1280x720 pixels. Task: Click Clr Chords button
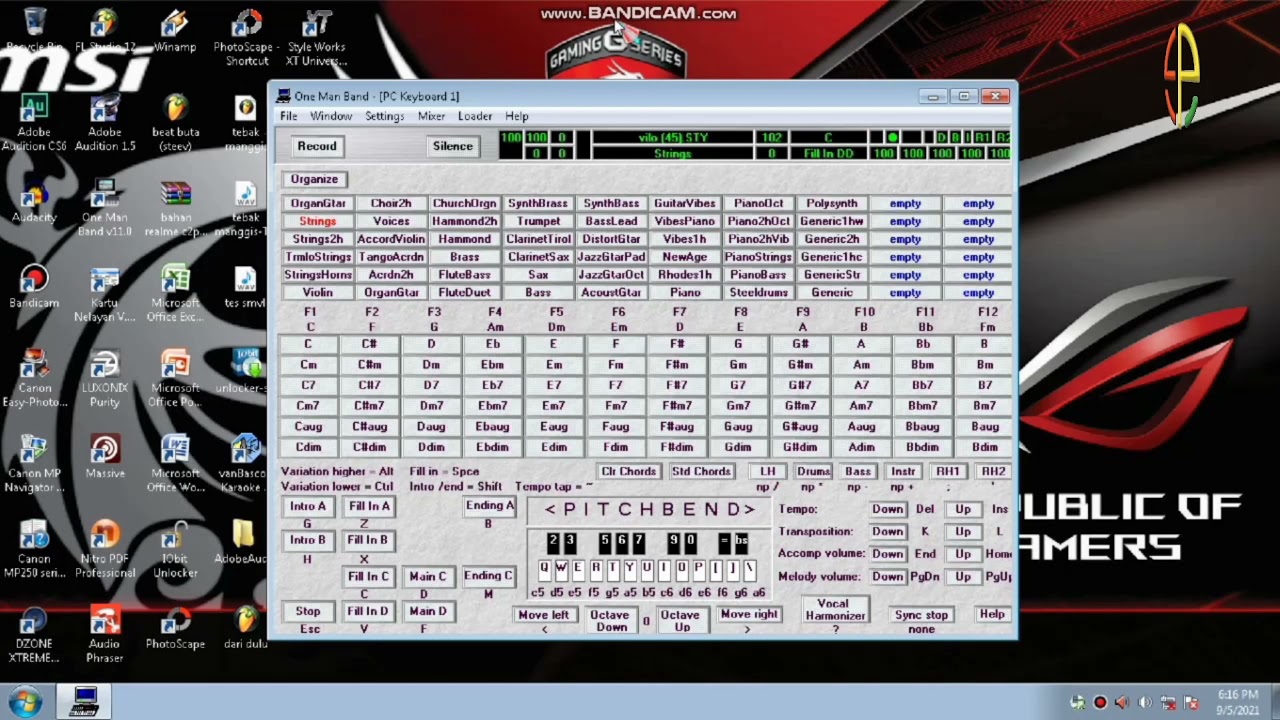(629, 471)
